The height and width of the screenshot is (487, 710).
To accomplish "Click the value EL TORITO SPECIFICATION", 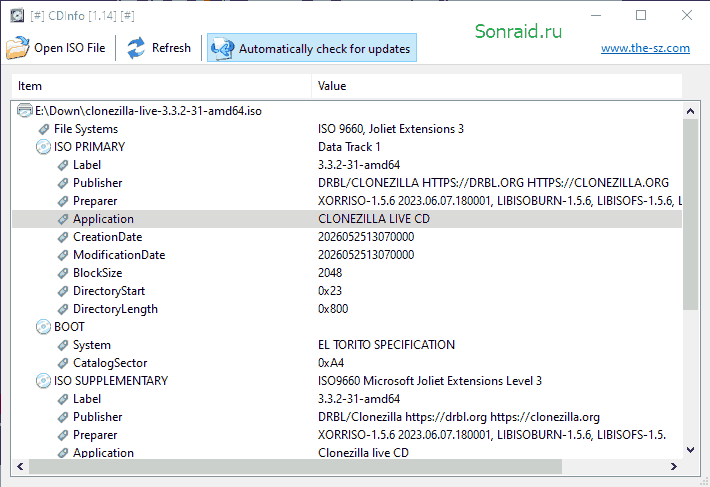I will click(x=386, y=345).
